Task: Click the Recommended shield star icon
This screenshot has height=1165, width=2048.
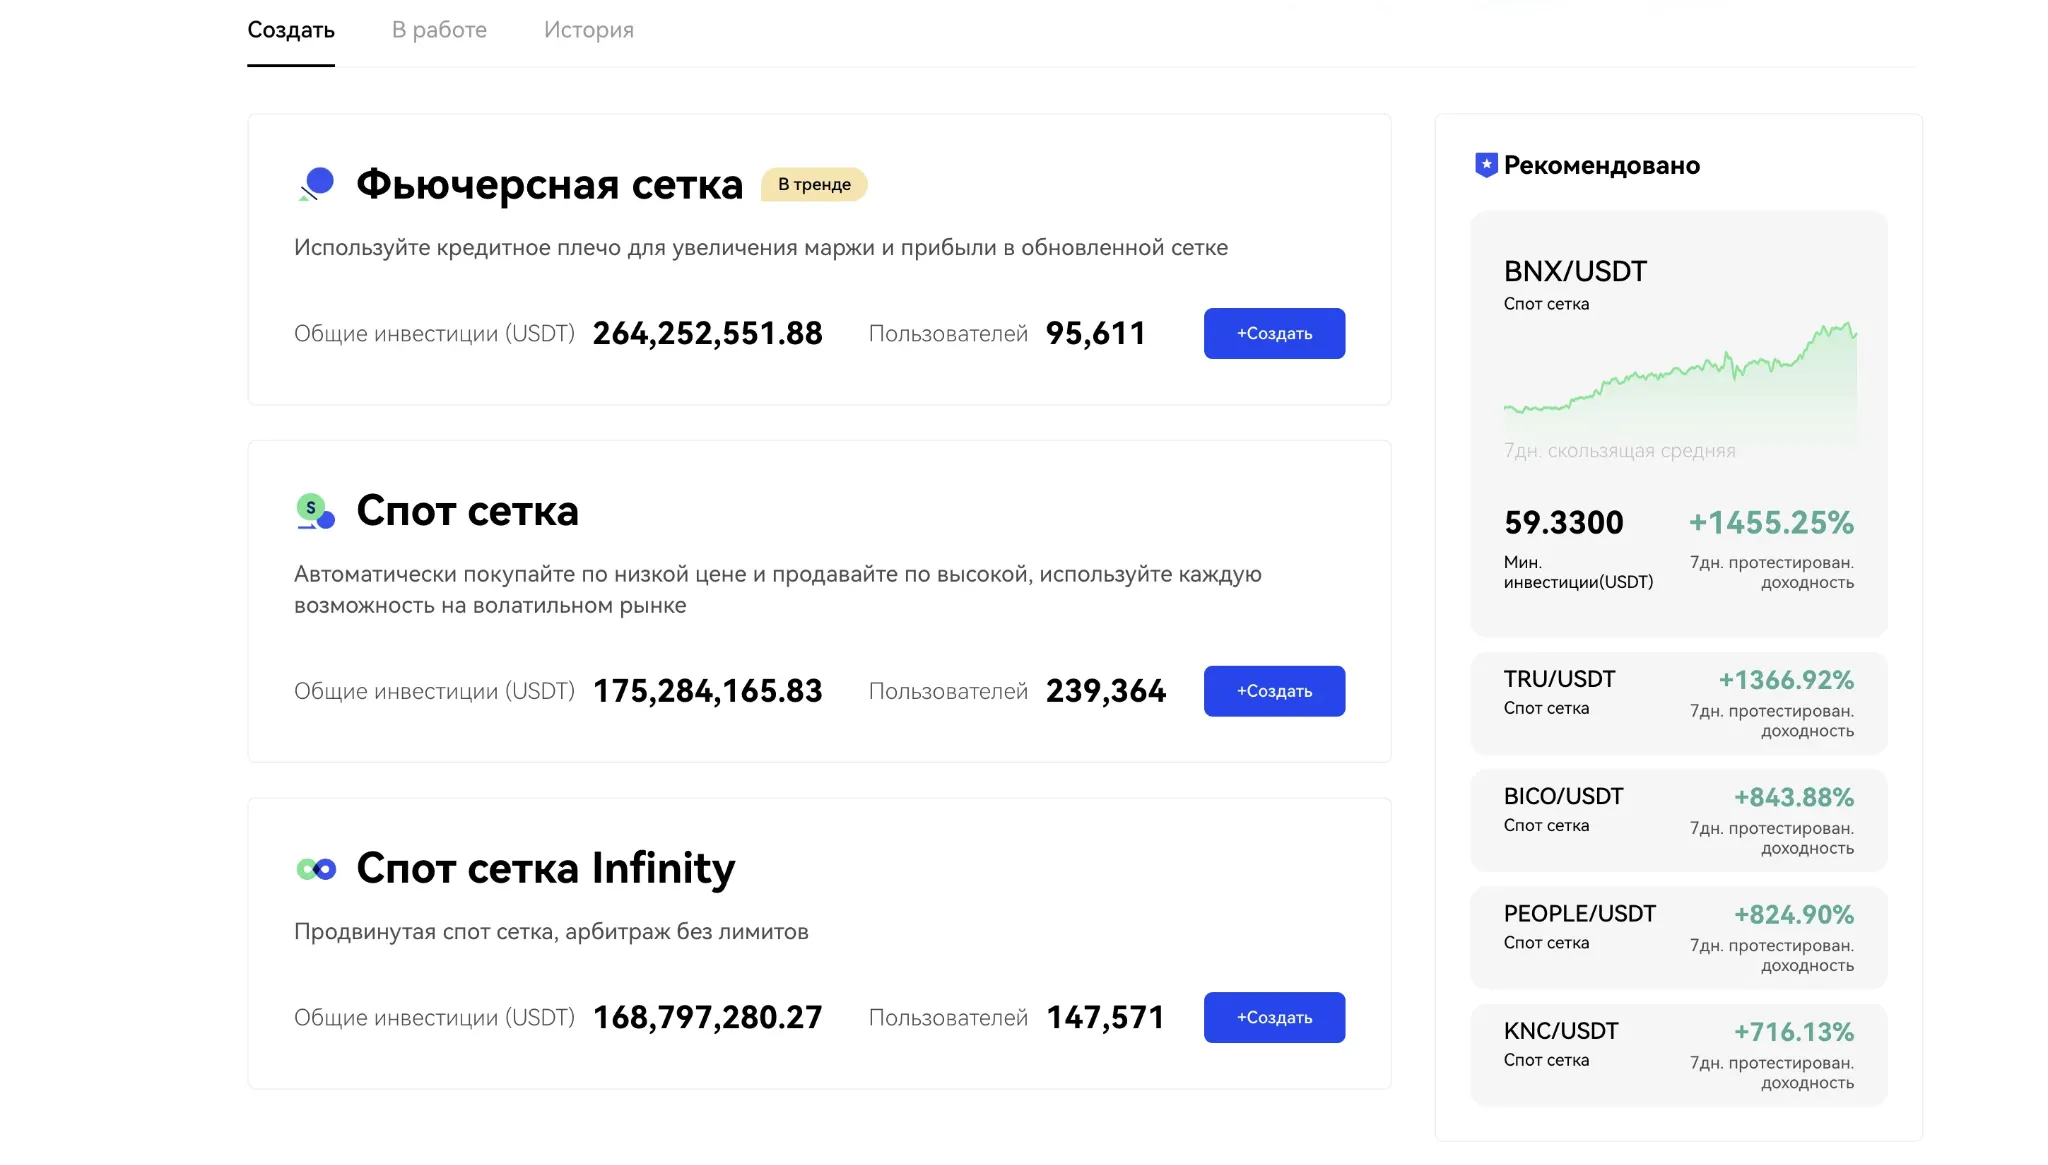Action: tap(1486, 165)
